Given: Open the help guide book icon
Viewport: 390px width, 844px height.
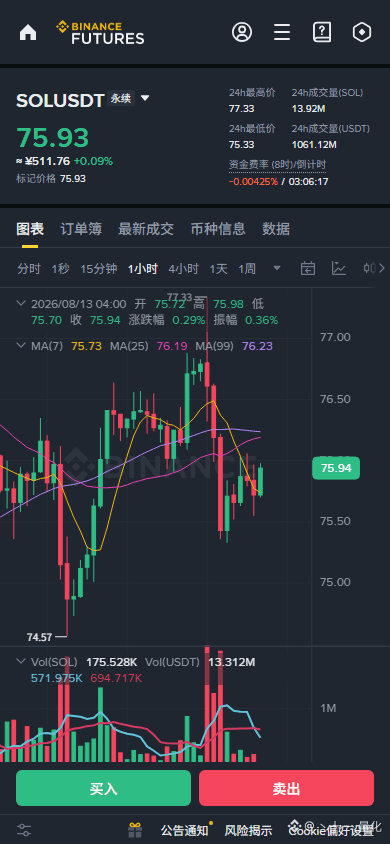Looking at the screenshot, I should [322, 32].
